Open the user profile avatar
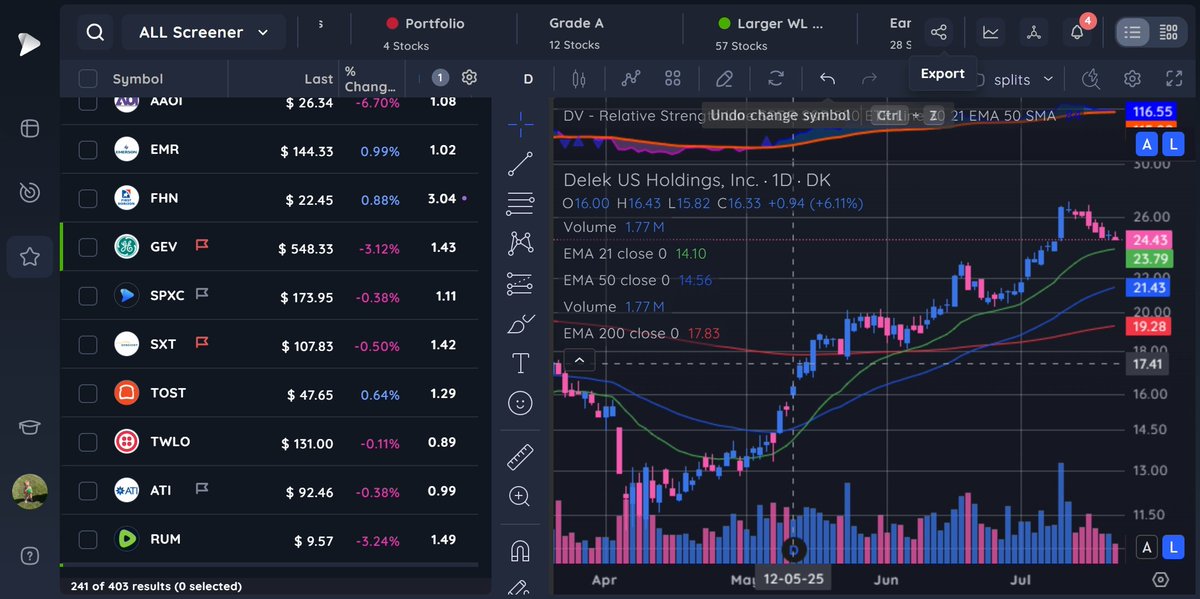The height and width of the screenshot is (599, 1200). [30, 492]
